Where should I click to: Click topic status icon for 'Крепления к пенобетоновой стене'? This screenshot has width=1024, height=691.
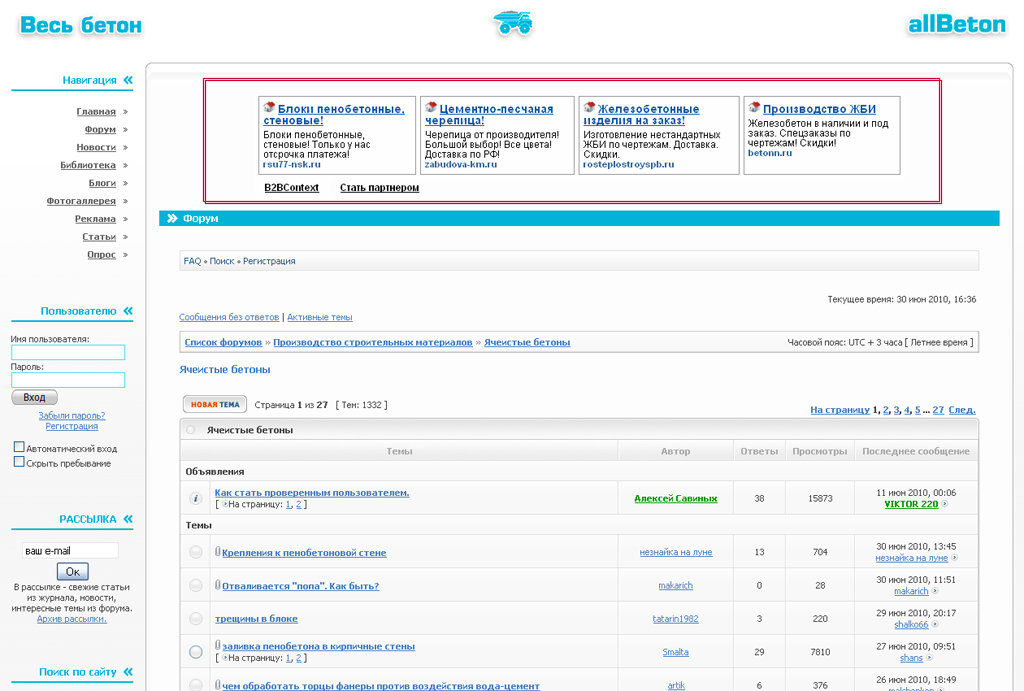(196, 552)
